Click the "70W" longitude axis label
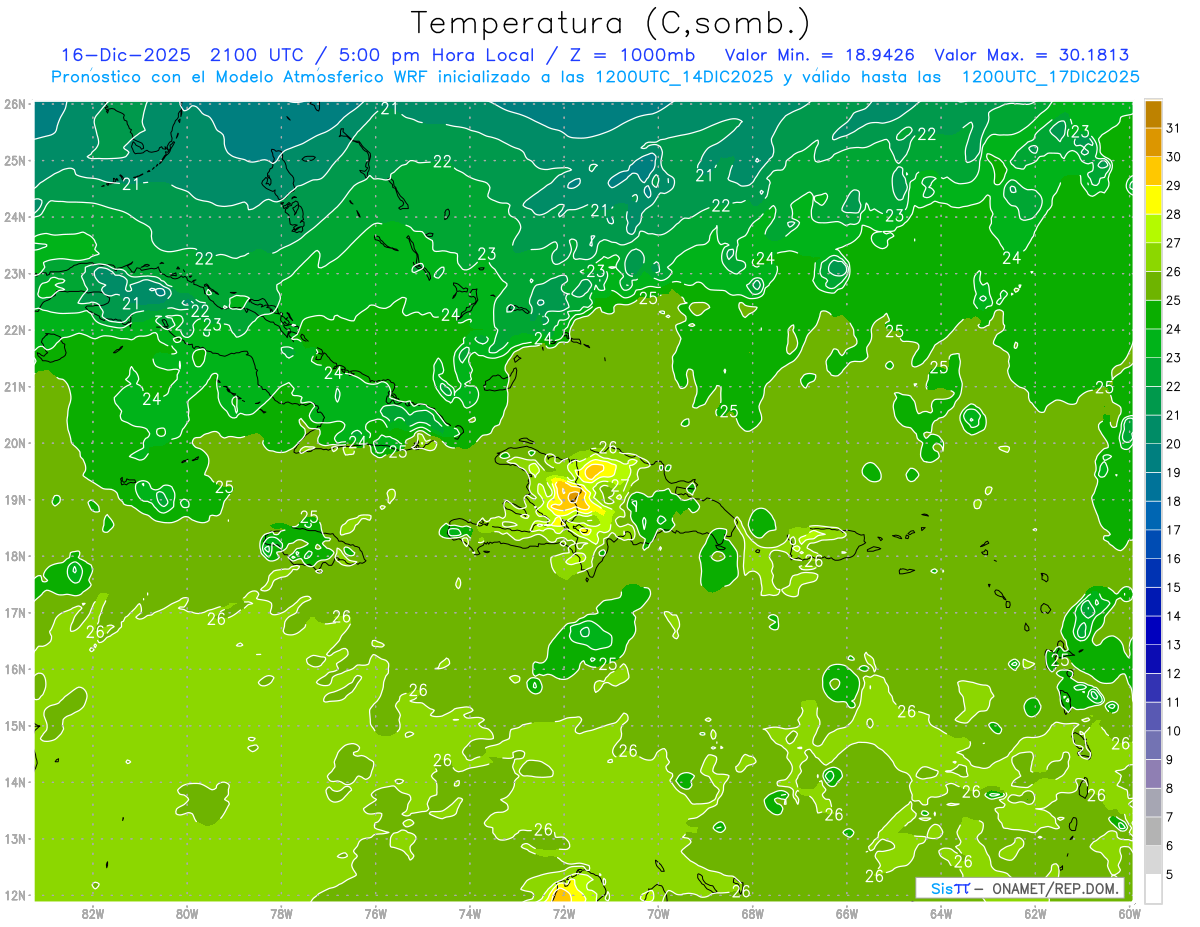Viewport: 1200px width, 927px height. pos(658,913)
